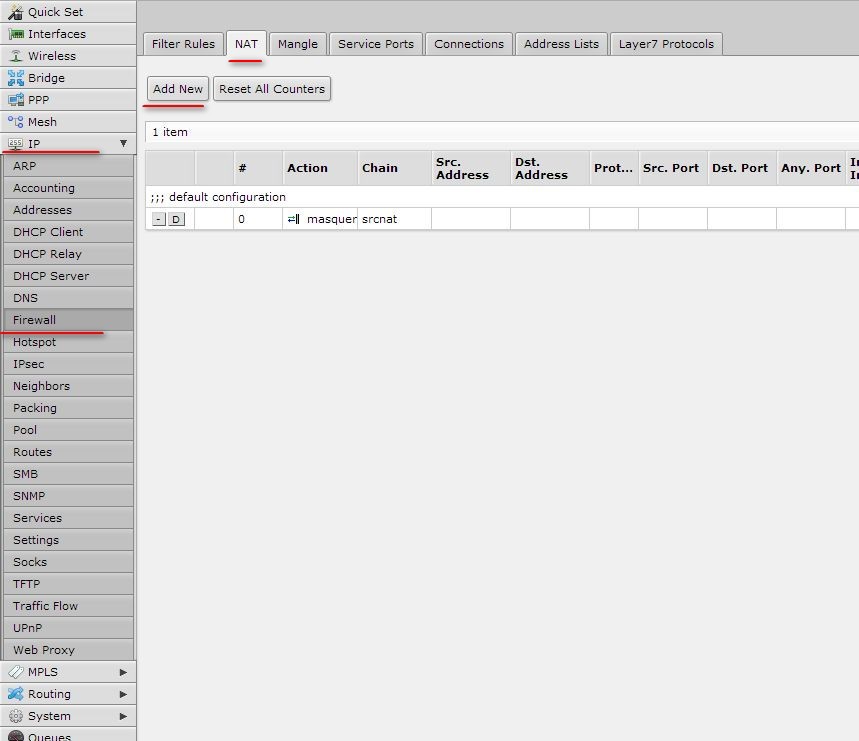The height and width of the screenshot is (741, 859).
Task: Click the Add New button
Action: pyautogui.click(x=177, y=89)
